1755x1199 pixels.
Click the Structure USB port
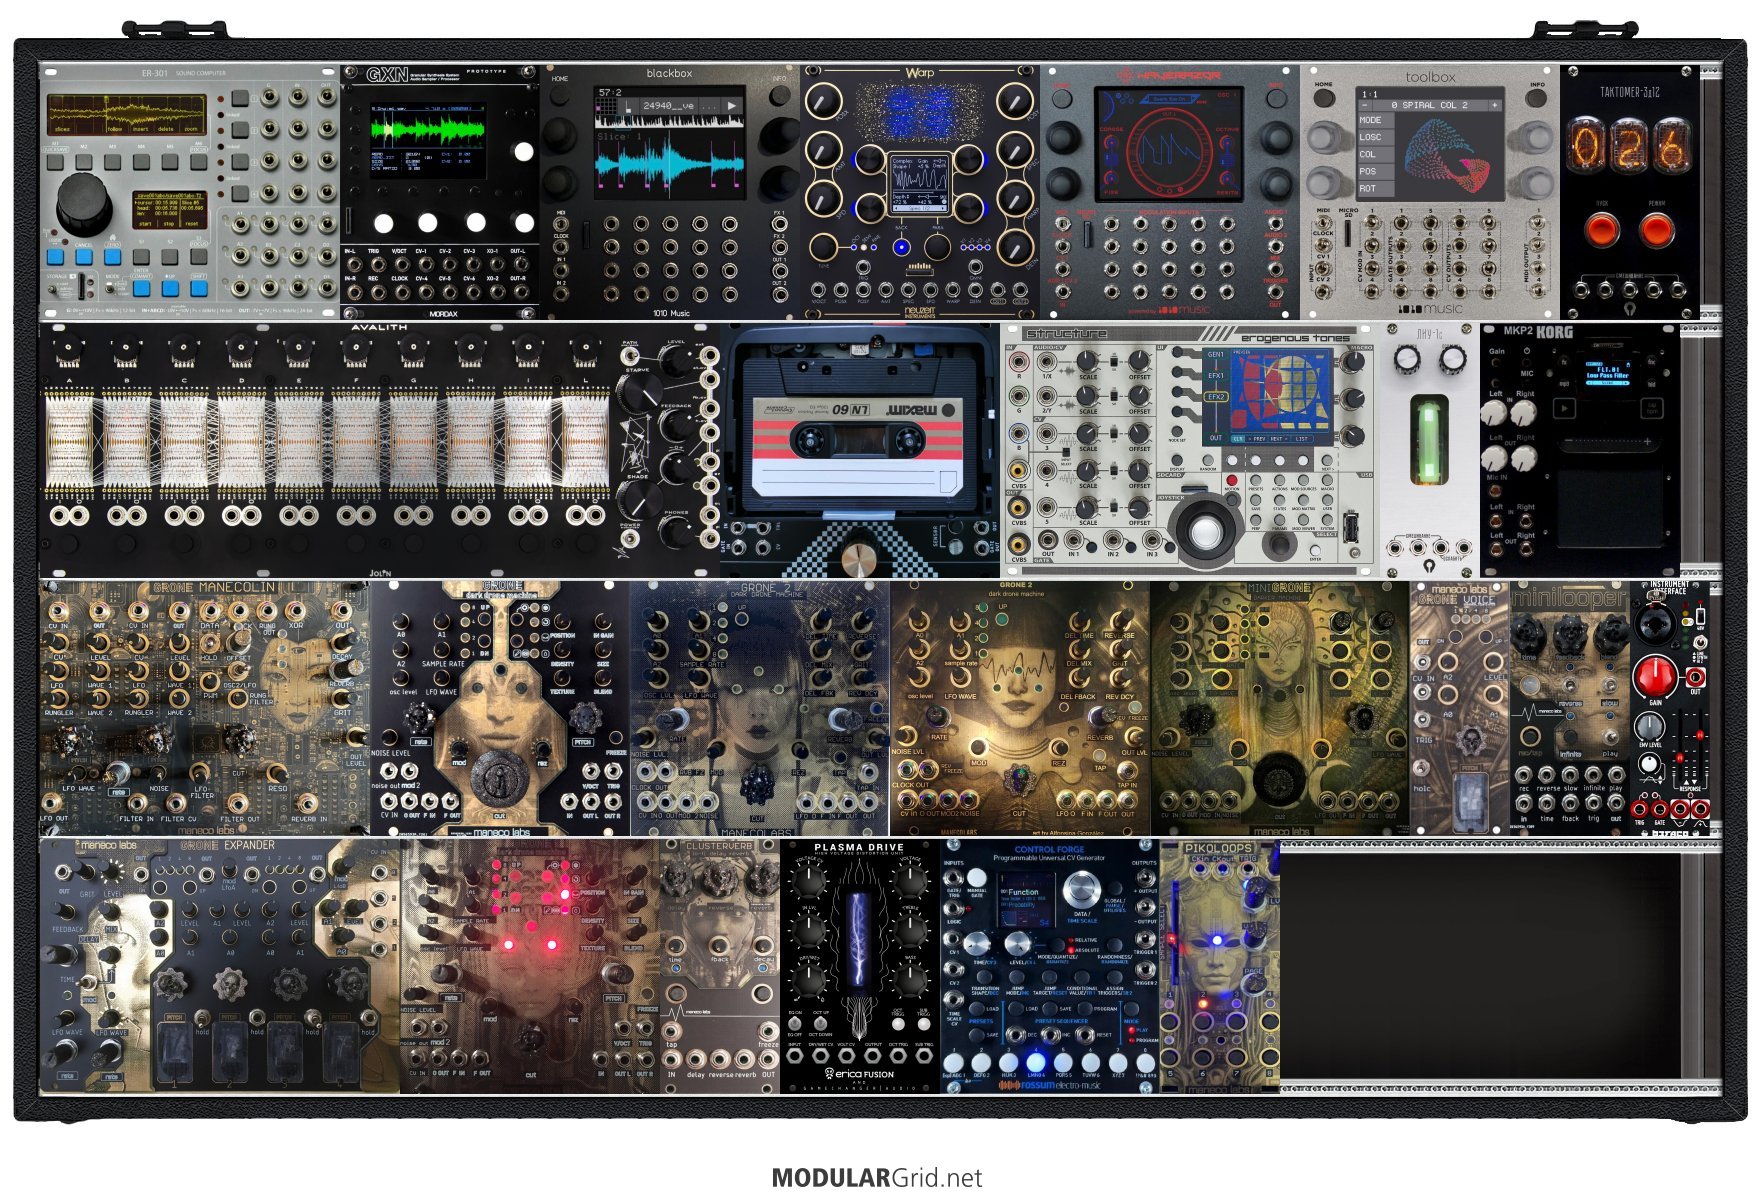point(1350,527)
